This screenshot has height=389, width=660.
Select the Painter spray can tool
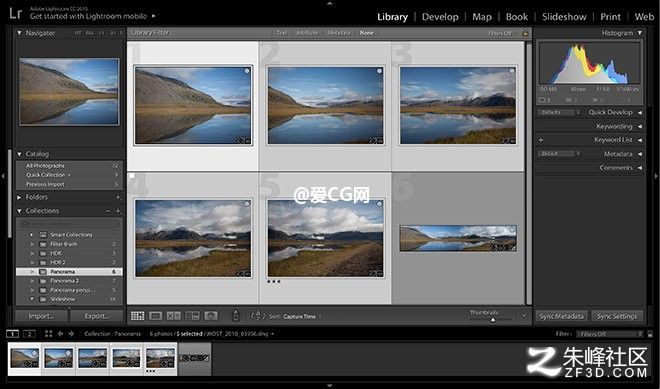coord(236,315)
